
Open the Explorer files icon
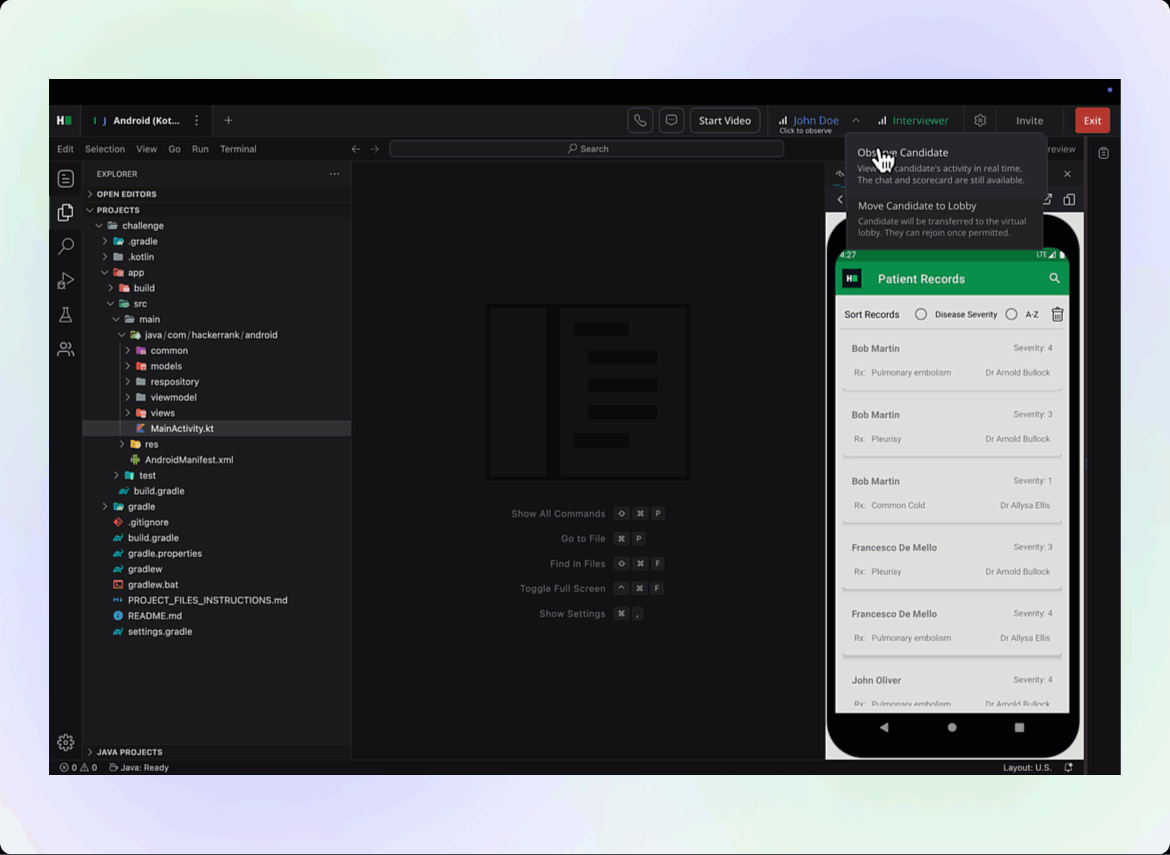tap(66, 212)
